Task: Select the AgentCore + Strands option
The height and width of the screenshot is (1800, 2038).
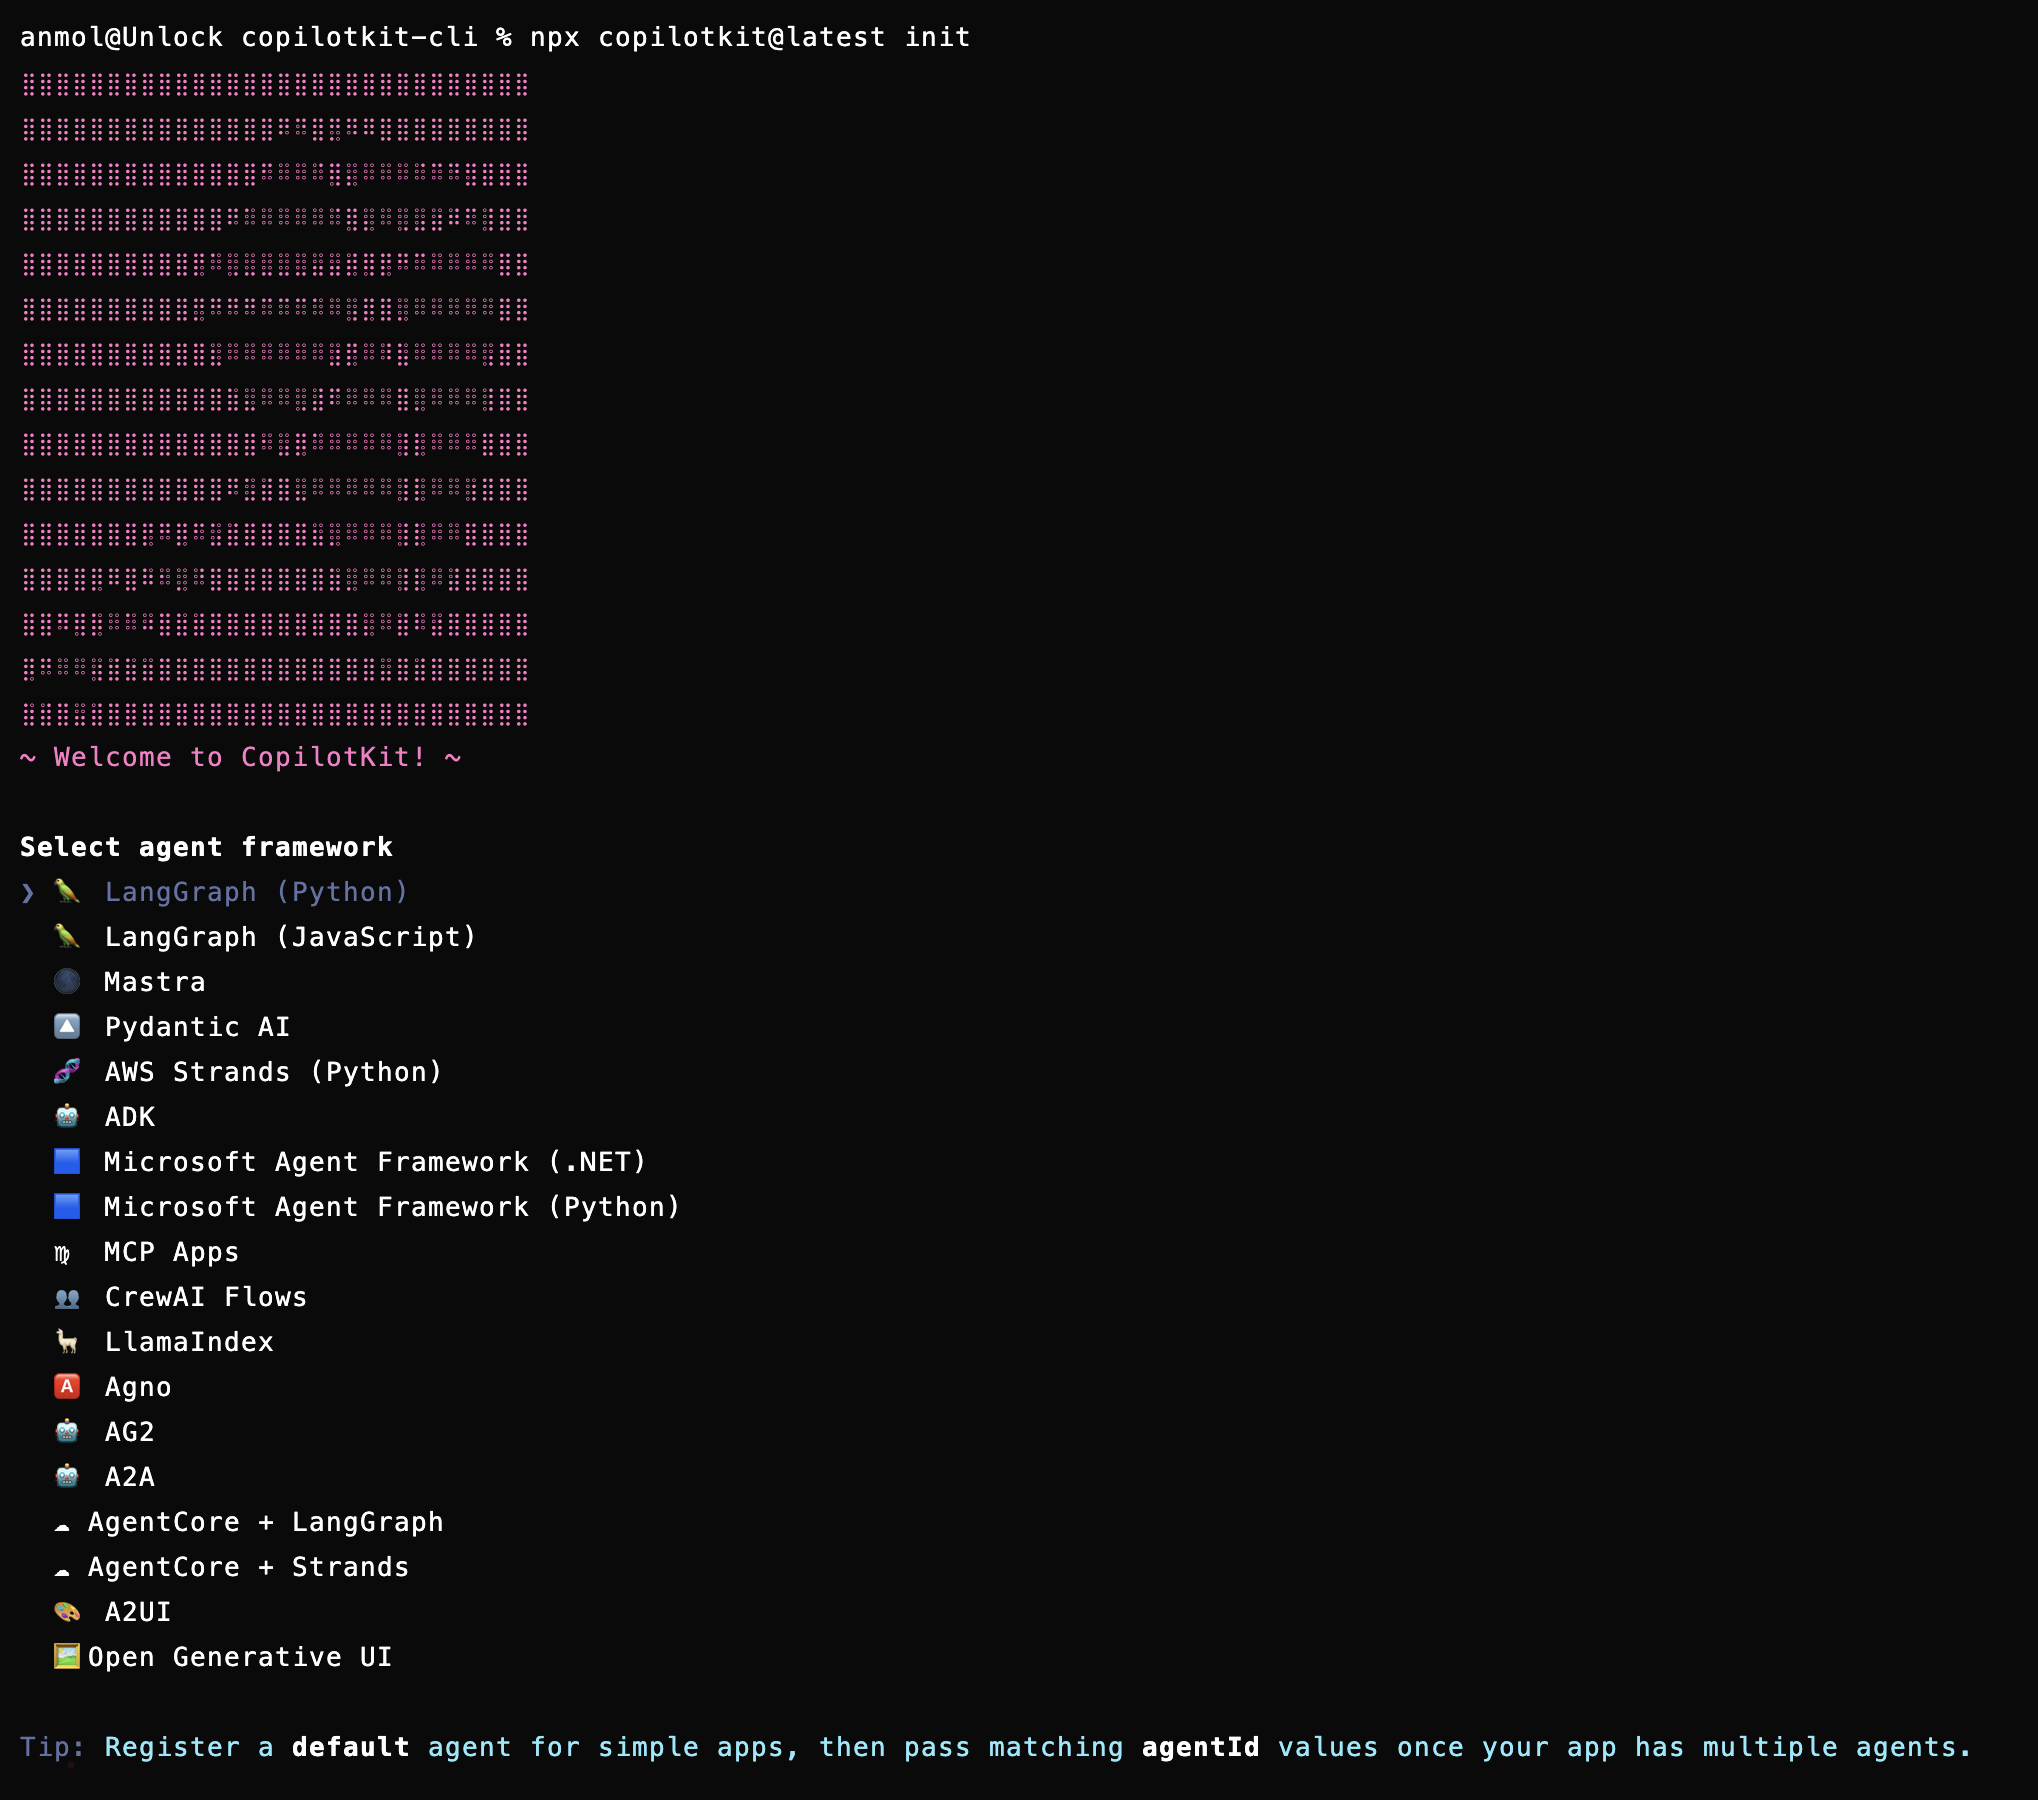Action: point(248,1567)
